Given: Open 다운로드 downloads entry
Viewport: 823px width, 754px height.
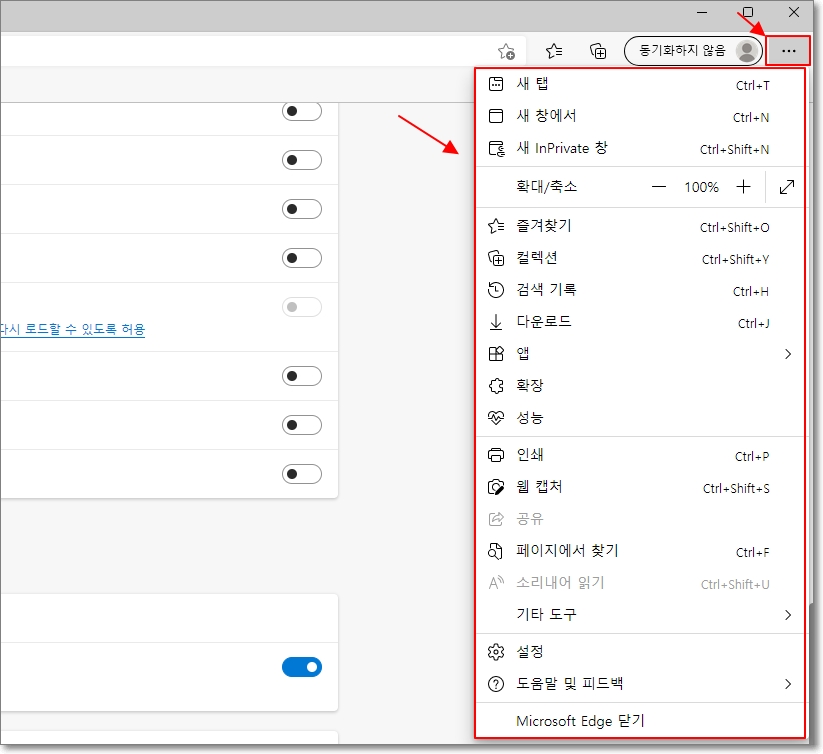Looking at the screenshot, I should coord(639,322).
